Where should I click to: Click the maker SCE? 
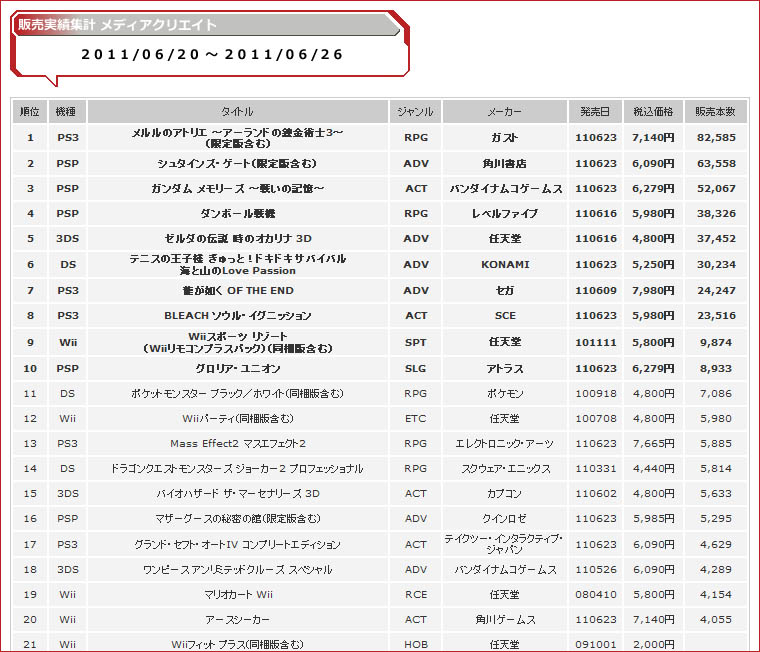pos(505,316)
